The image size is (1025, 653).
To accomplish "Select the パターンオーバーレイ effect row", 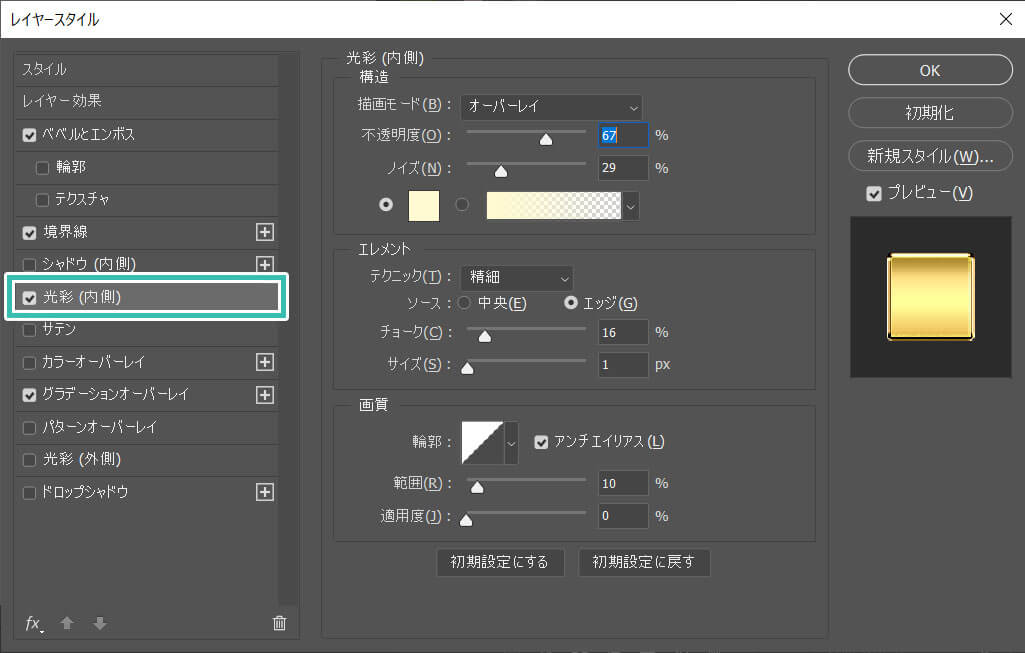I will click(146, 427).
